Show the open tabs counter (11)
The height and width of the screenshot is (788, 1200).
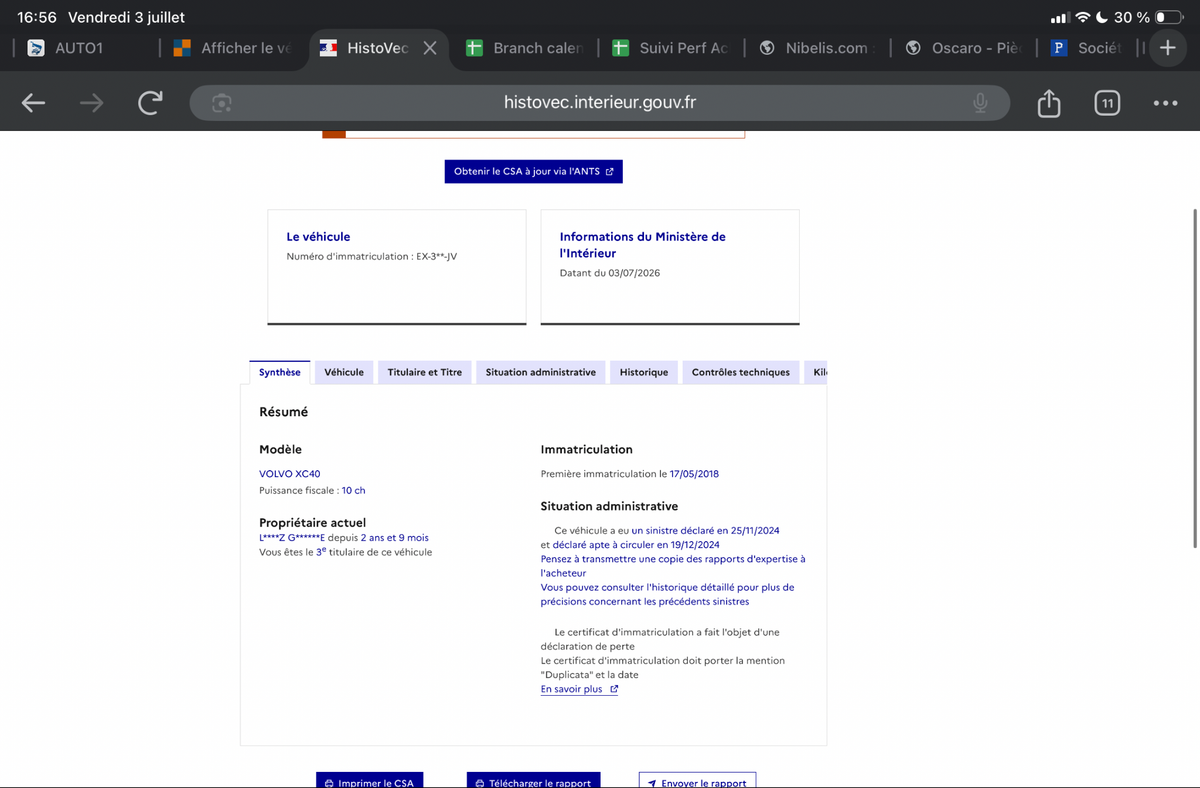(1106, 103)
